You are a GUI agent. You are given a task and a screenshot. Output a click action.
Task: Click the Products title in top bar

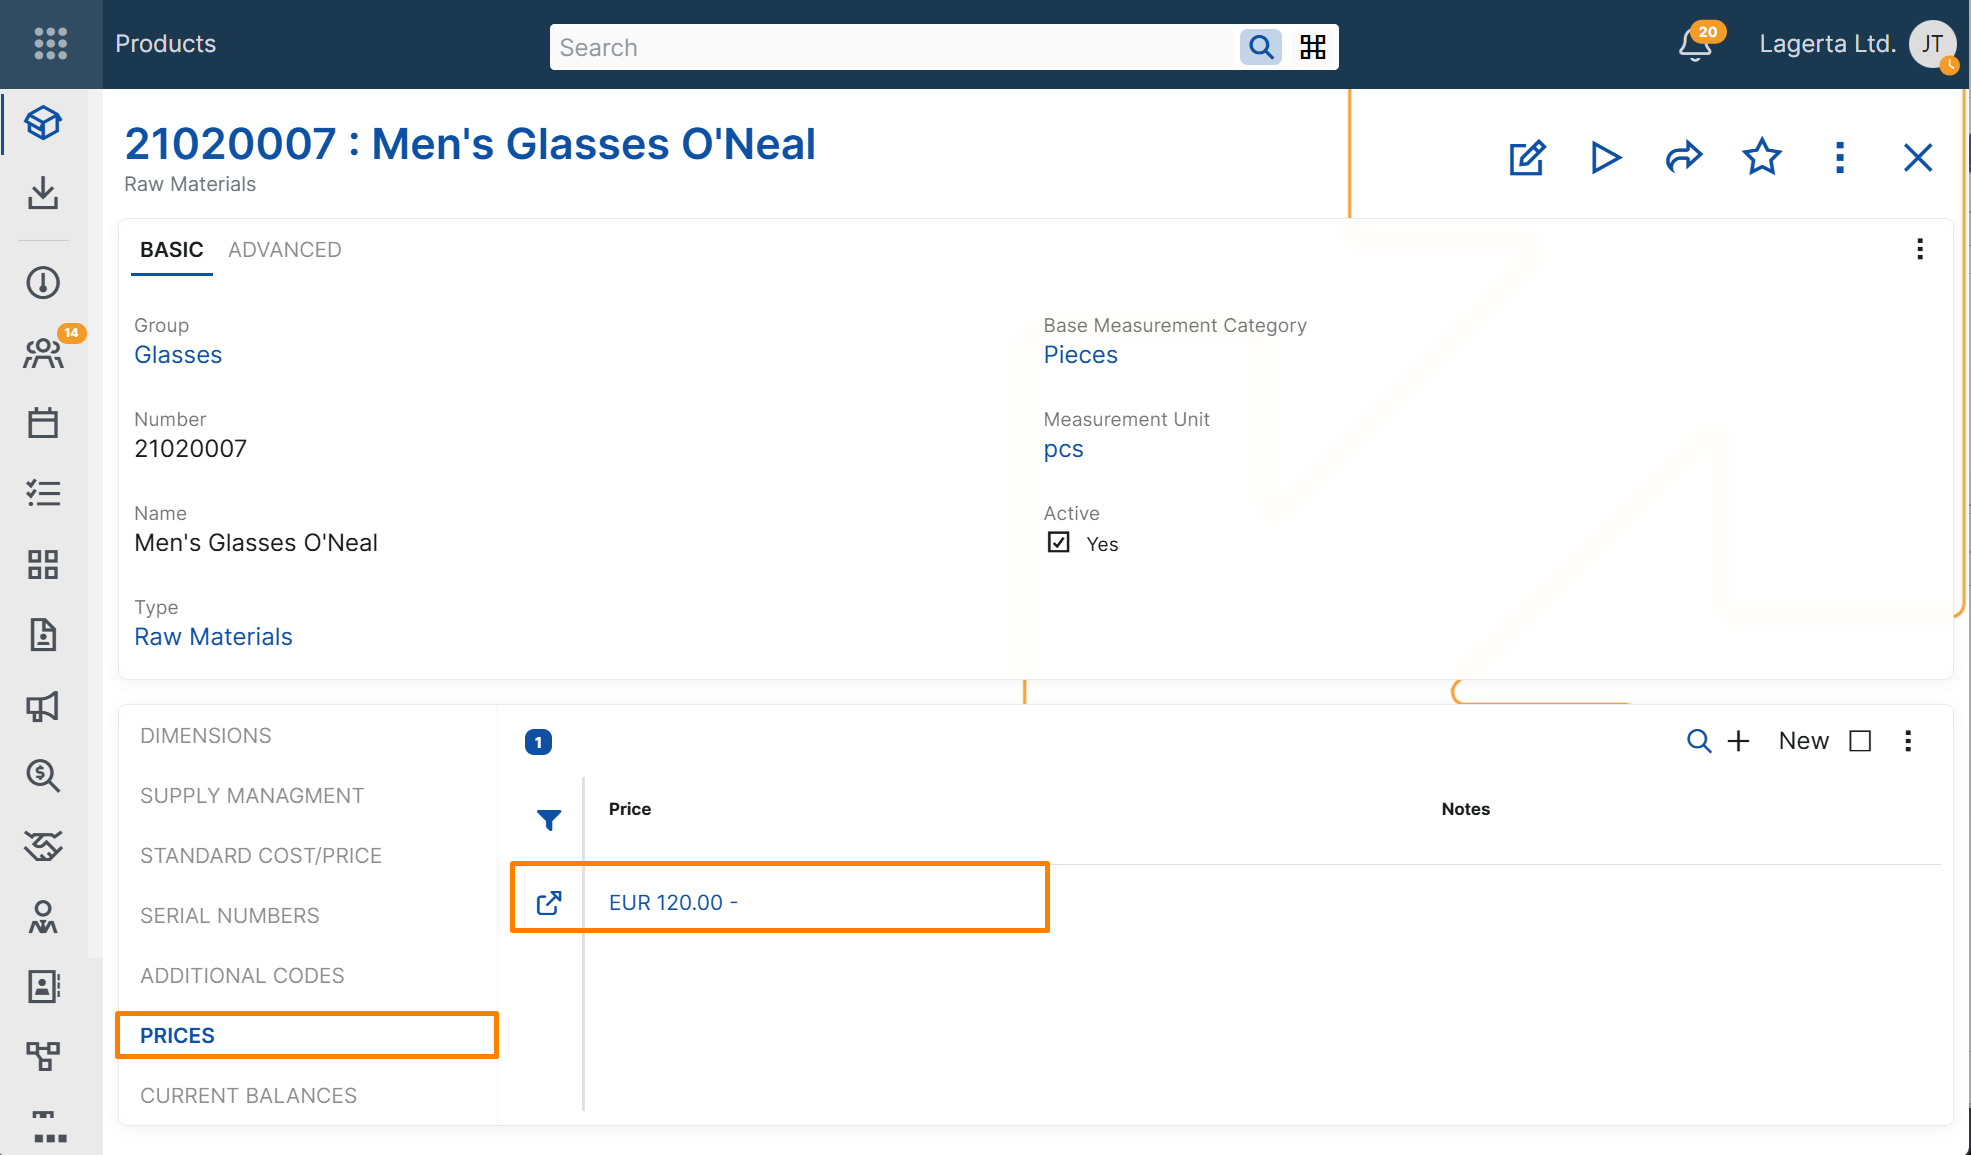(165, 44)
